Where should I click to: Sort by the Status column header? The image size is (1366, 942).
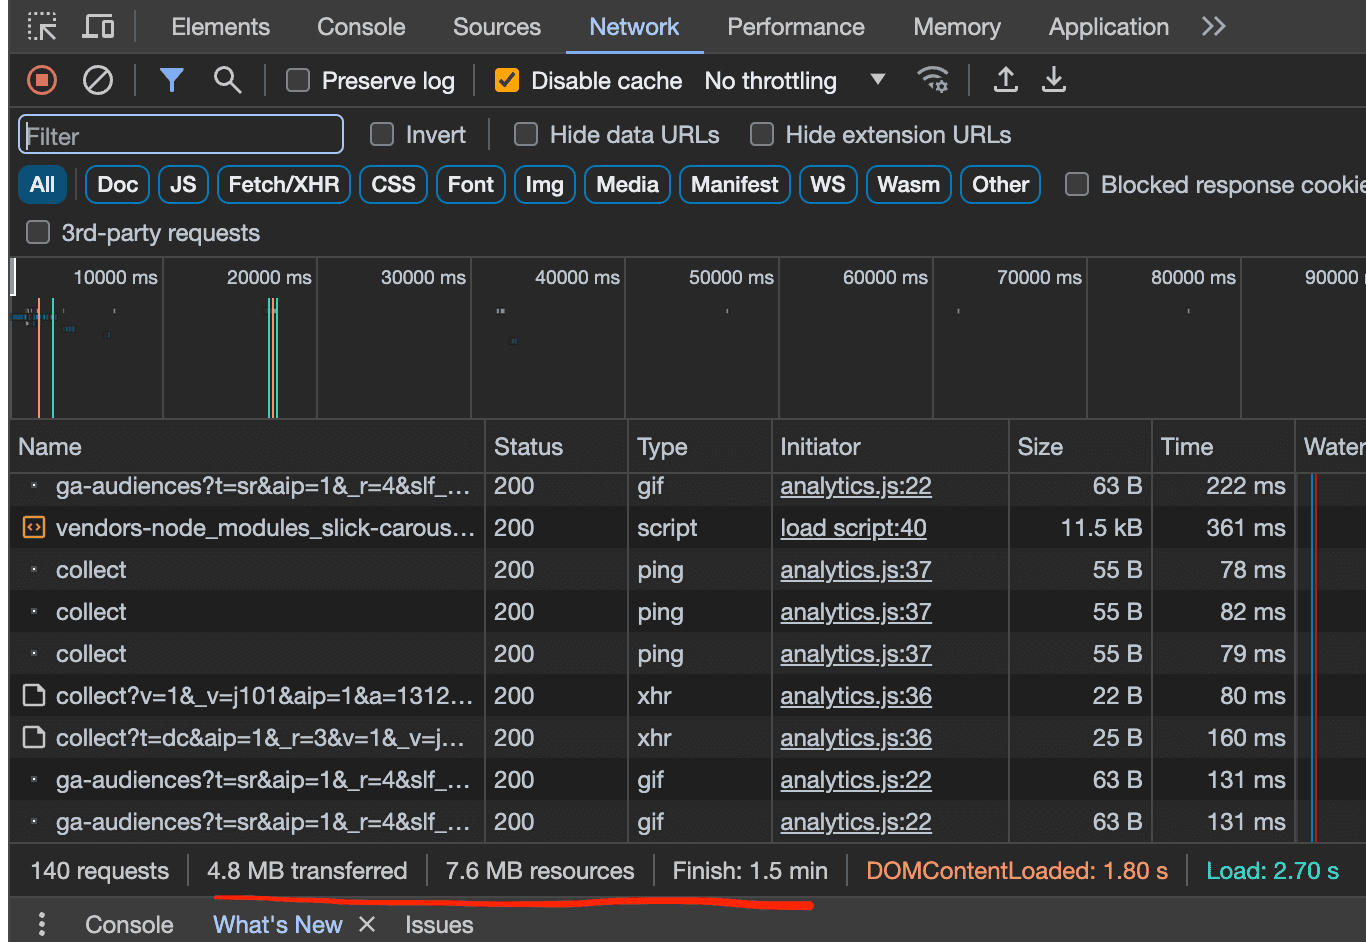point(557,447)
